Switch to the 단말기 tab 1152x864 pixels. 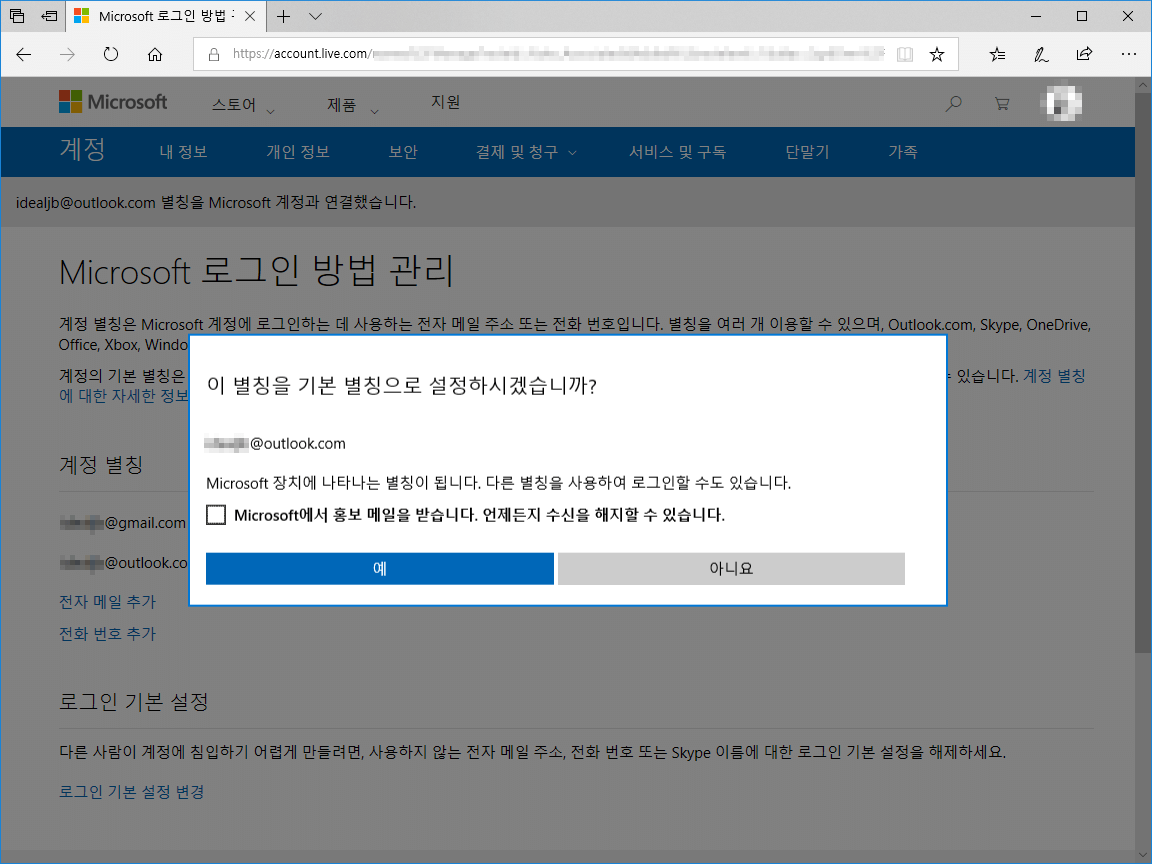click(807, 152)
